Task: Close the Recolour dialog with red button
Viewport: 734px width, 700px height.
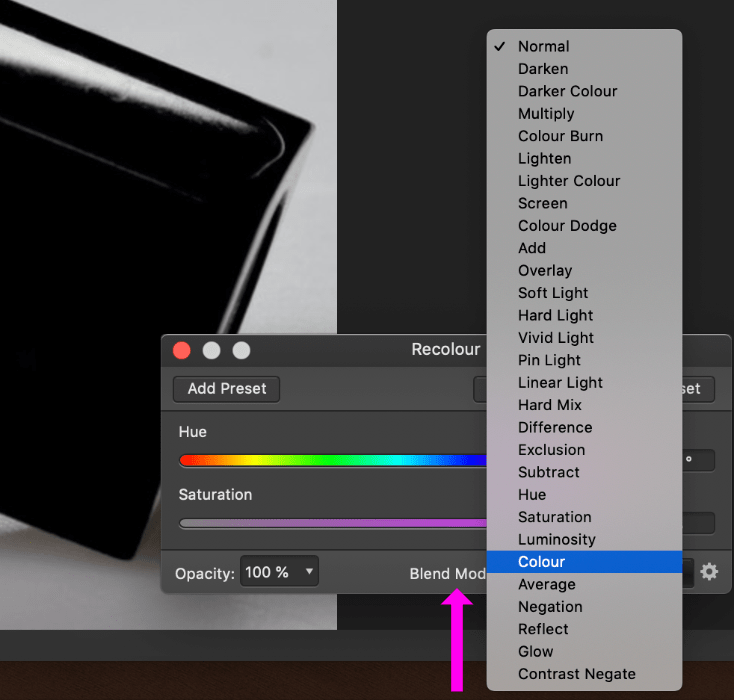Action: point(182,350)
